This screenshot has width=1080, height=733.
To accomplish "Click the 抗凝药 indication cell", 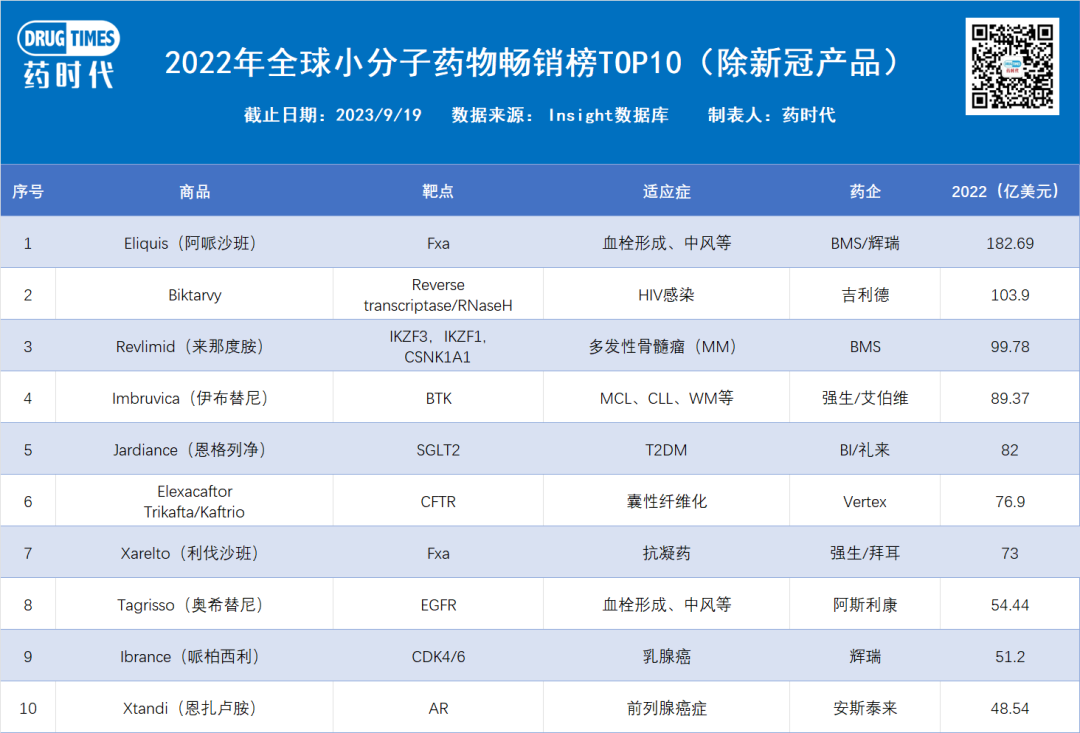I will point(666,553).
